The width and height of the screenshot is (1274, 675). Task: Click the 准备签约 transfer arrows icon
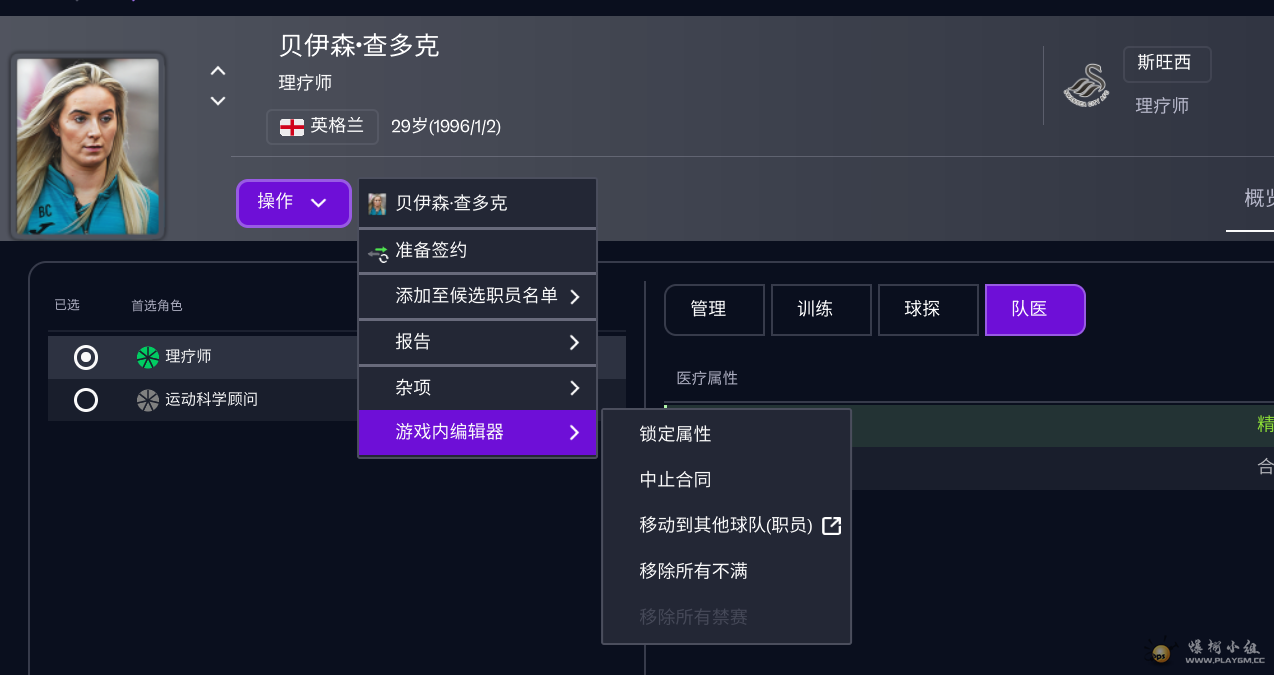[378, 252]
